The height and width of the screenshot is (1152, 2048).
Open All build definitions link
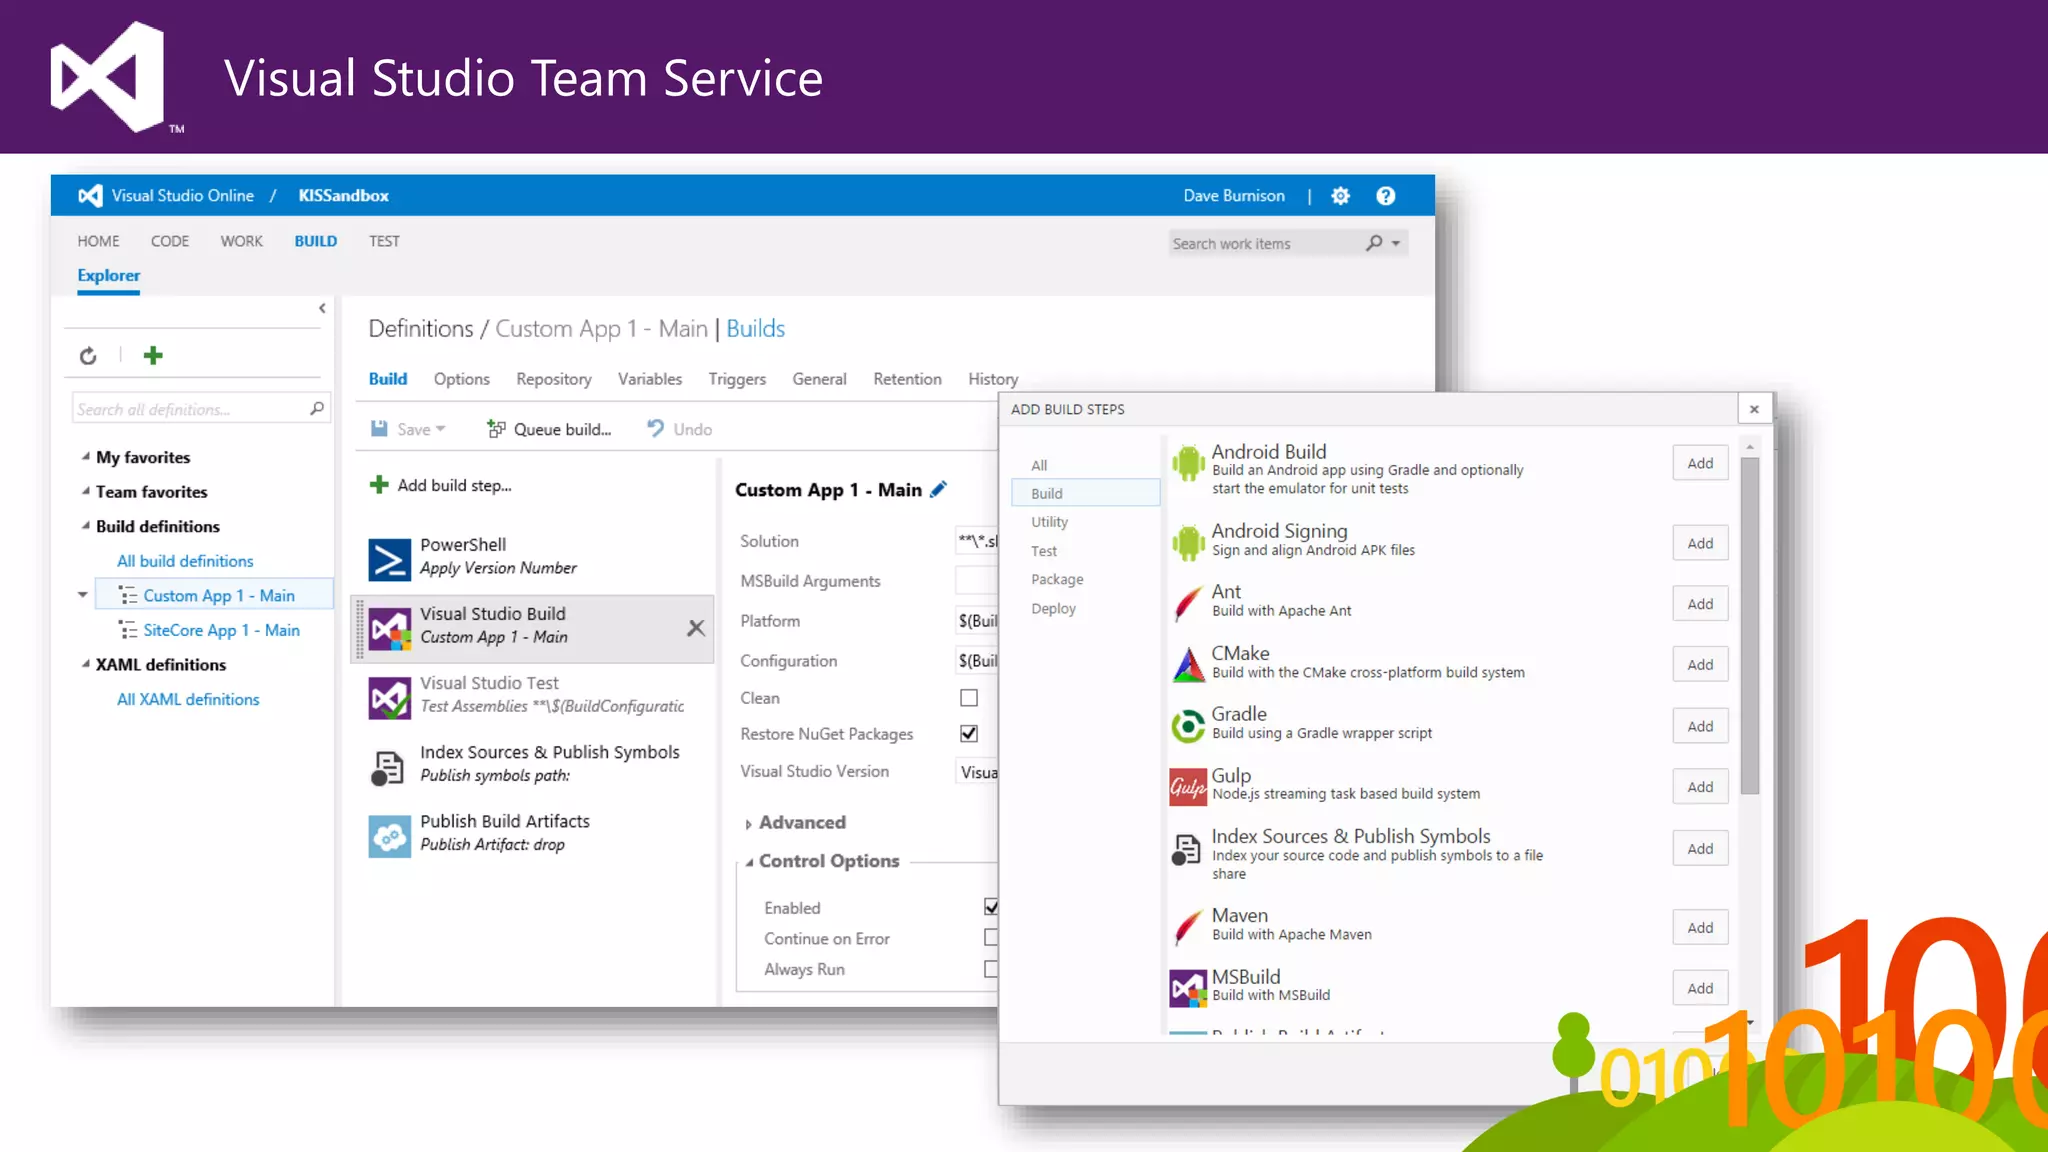tap(185, 561)
